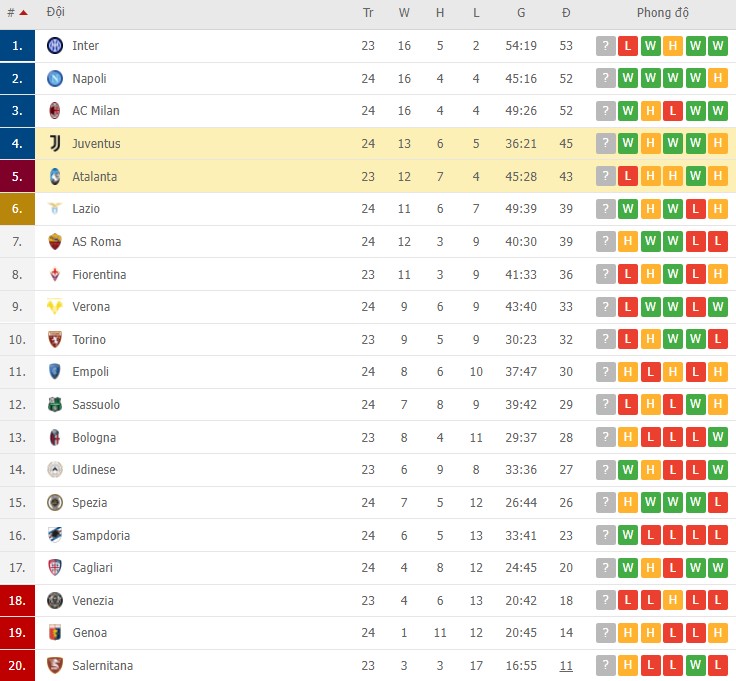Click the Sassuolo crest icon
Viewport: 736px width, 681px height.
click(55, 405)
